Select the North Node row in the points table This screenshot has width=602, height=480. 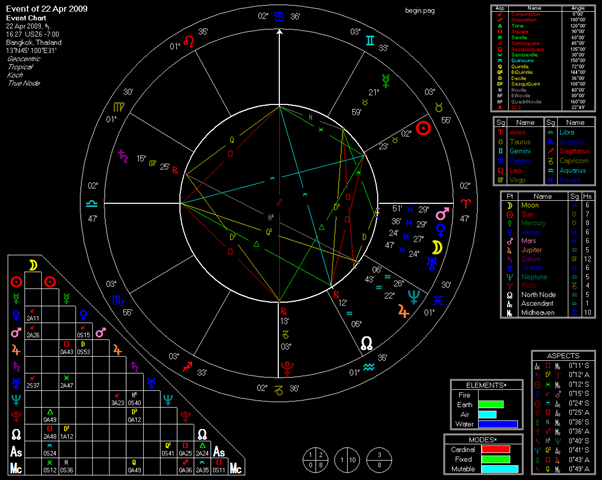[548, 295]
